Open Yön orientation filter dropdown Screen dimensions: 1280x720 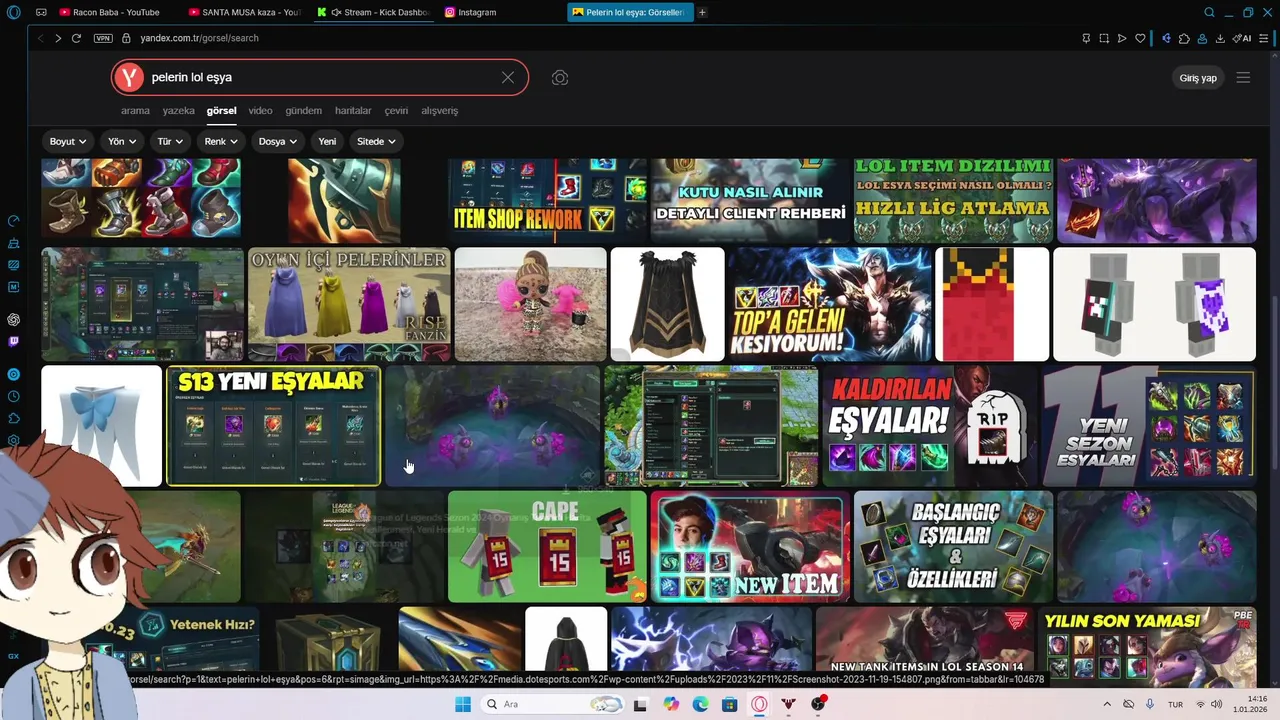click(x=122, y=141)
